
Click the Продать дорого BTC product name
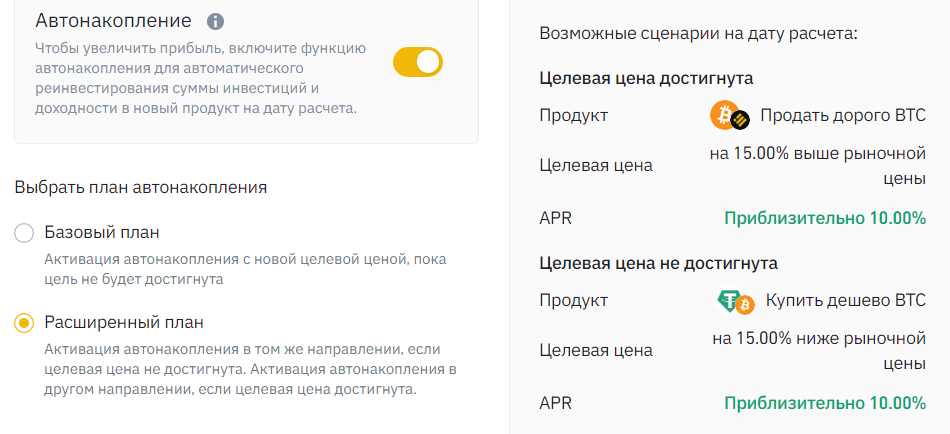842,116
